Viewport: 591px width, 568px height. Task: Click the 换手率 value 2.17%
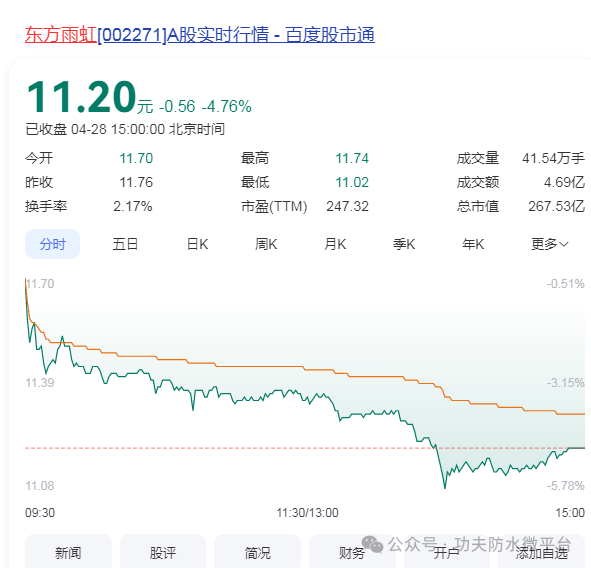[x=133, y=207]
